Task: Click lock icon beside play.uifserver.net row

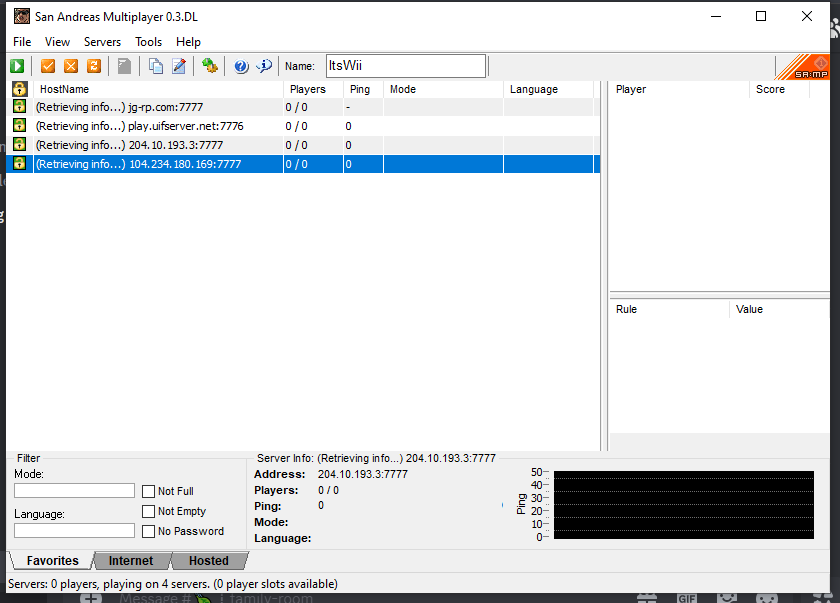Action: (20, 126)
